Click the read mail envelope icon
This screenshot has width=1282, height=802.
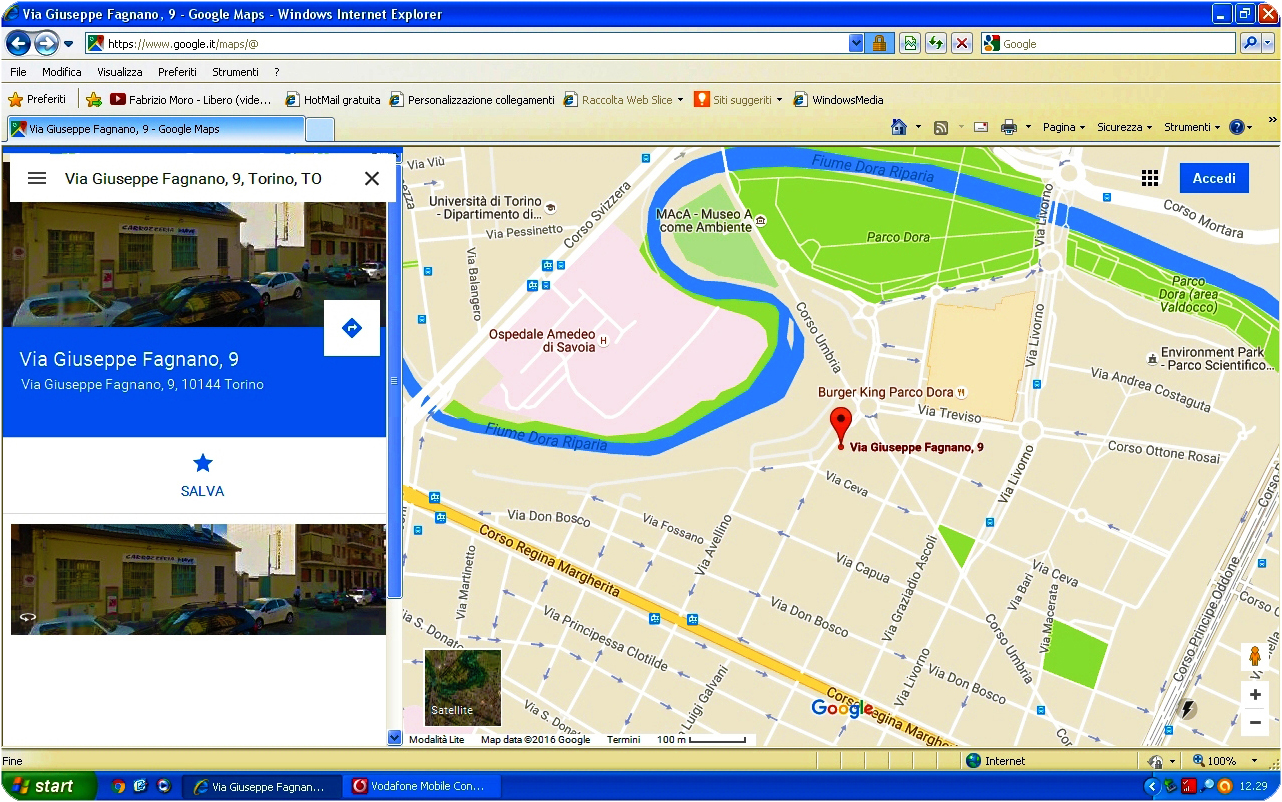point(981,127)
